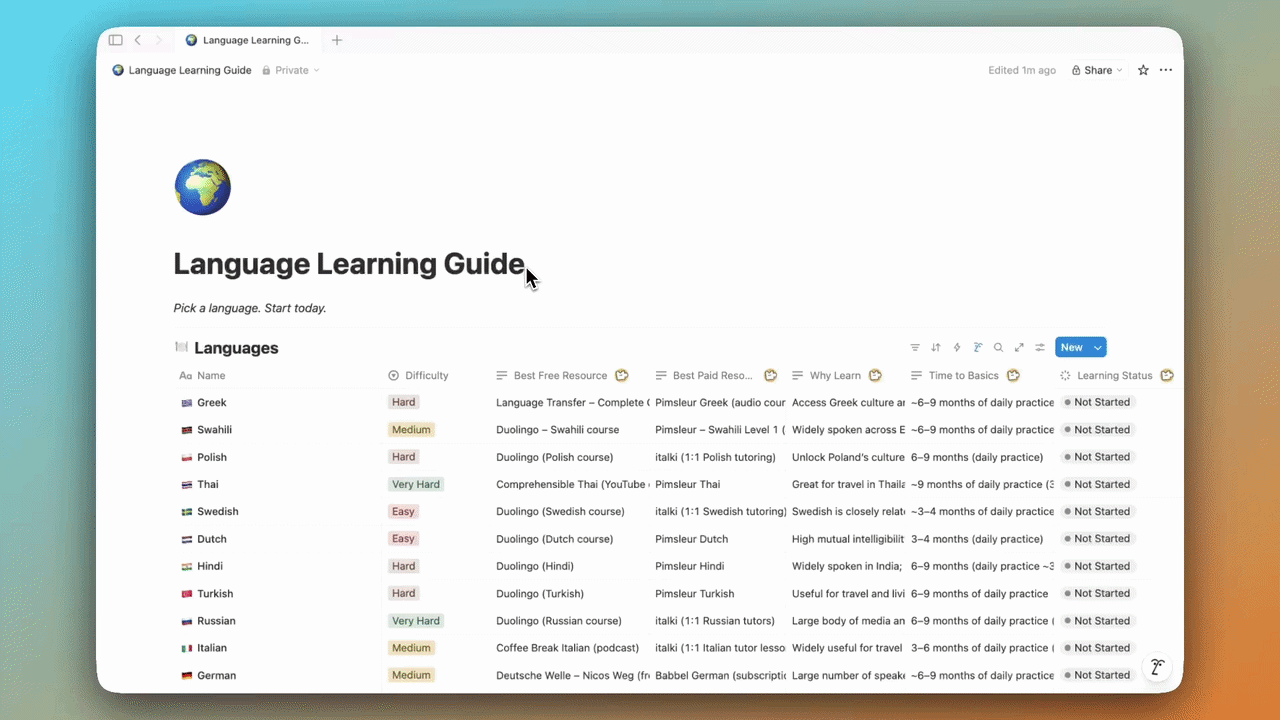This screenshot has height=720, width=1280.
Task: Open automations lightning bolt icon
Action: point(957,348)
